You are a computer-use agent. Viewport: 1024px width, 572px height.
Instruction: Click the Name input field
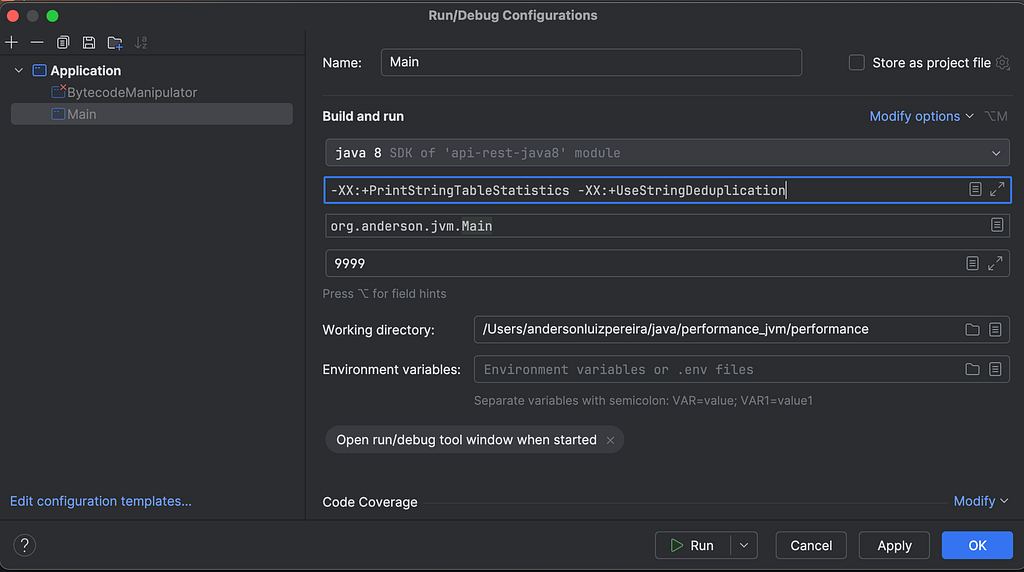591,63
